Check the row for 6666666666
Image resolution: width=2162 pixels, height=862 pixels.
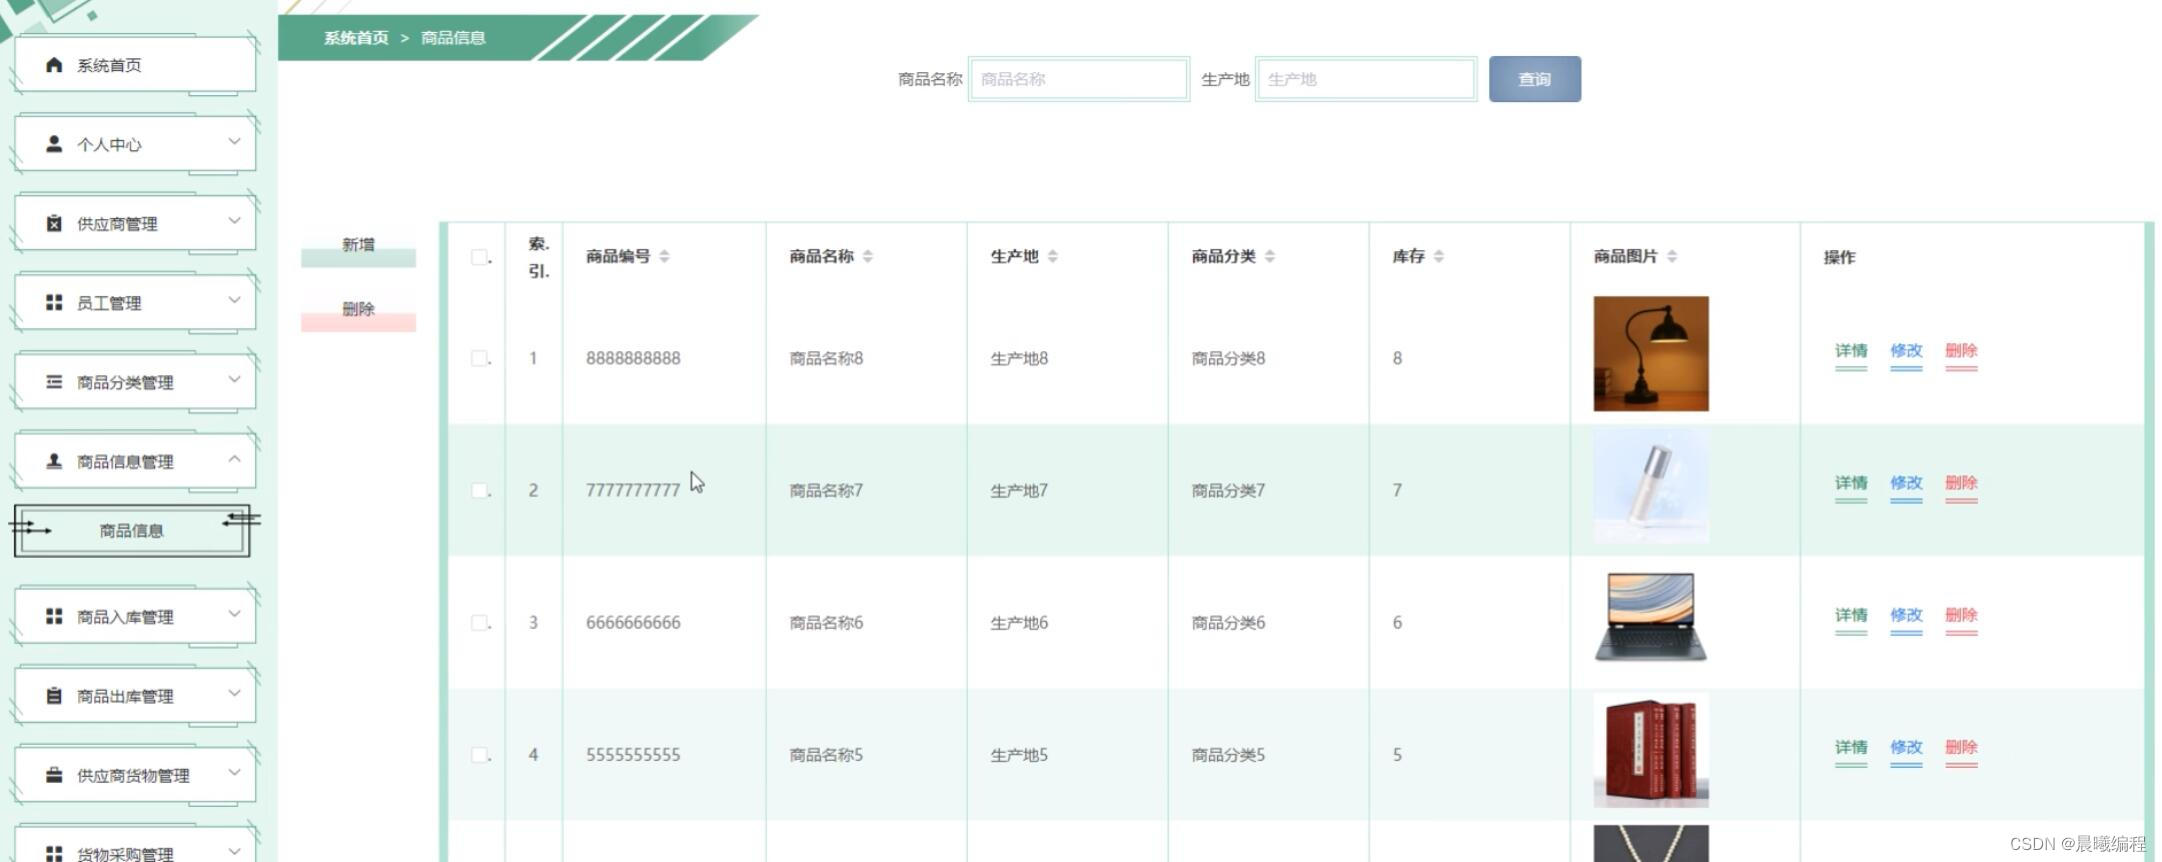click(480, 622)
